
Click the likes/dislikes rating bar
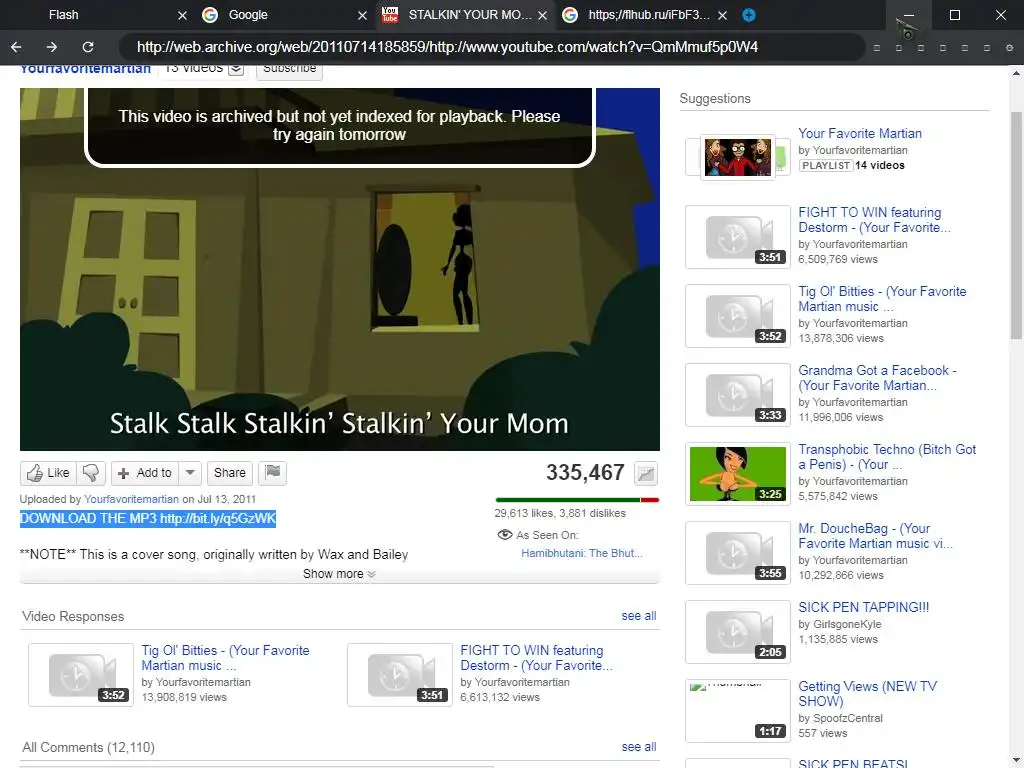[x=577, y=500]
